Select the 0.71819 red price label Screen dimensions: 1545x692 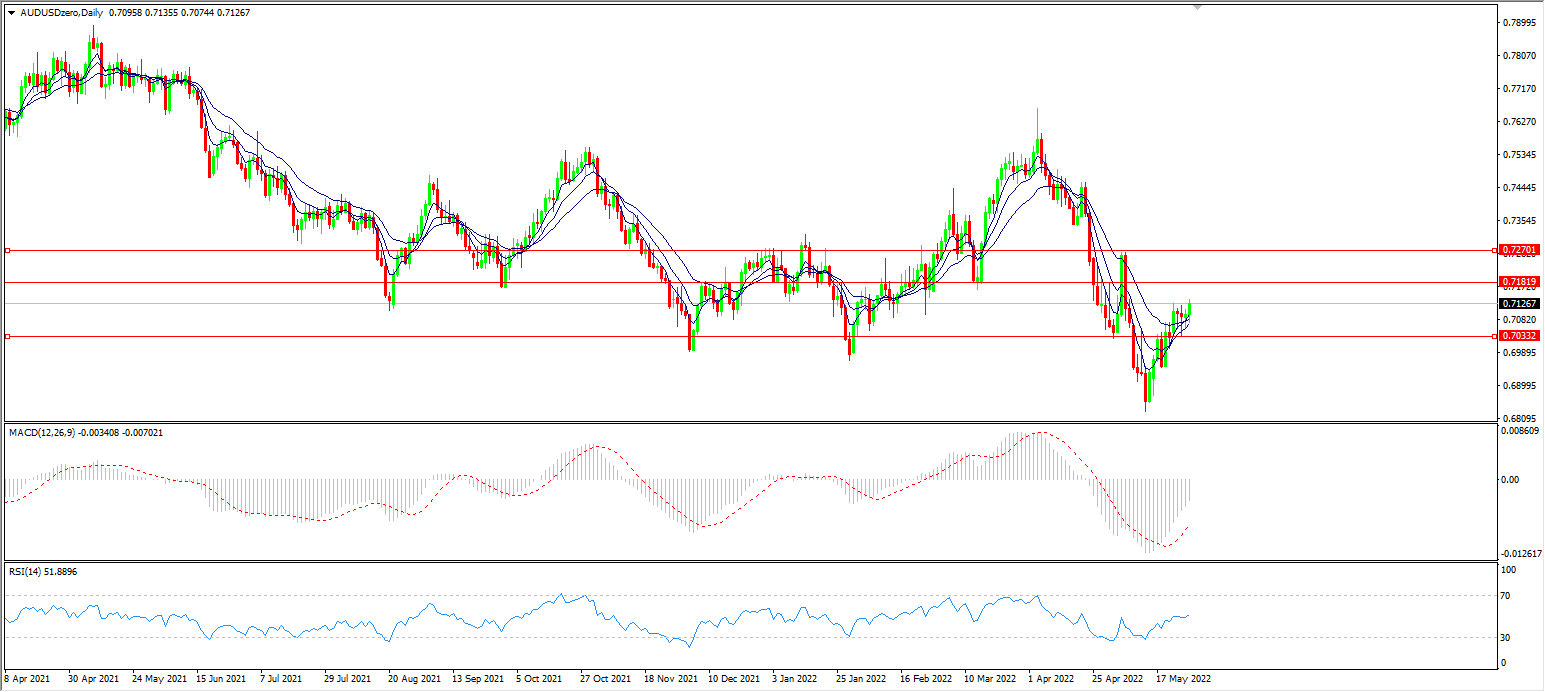point(1519,283)
